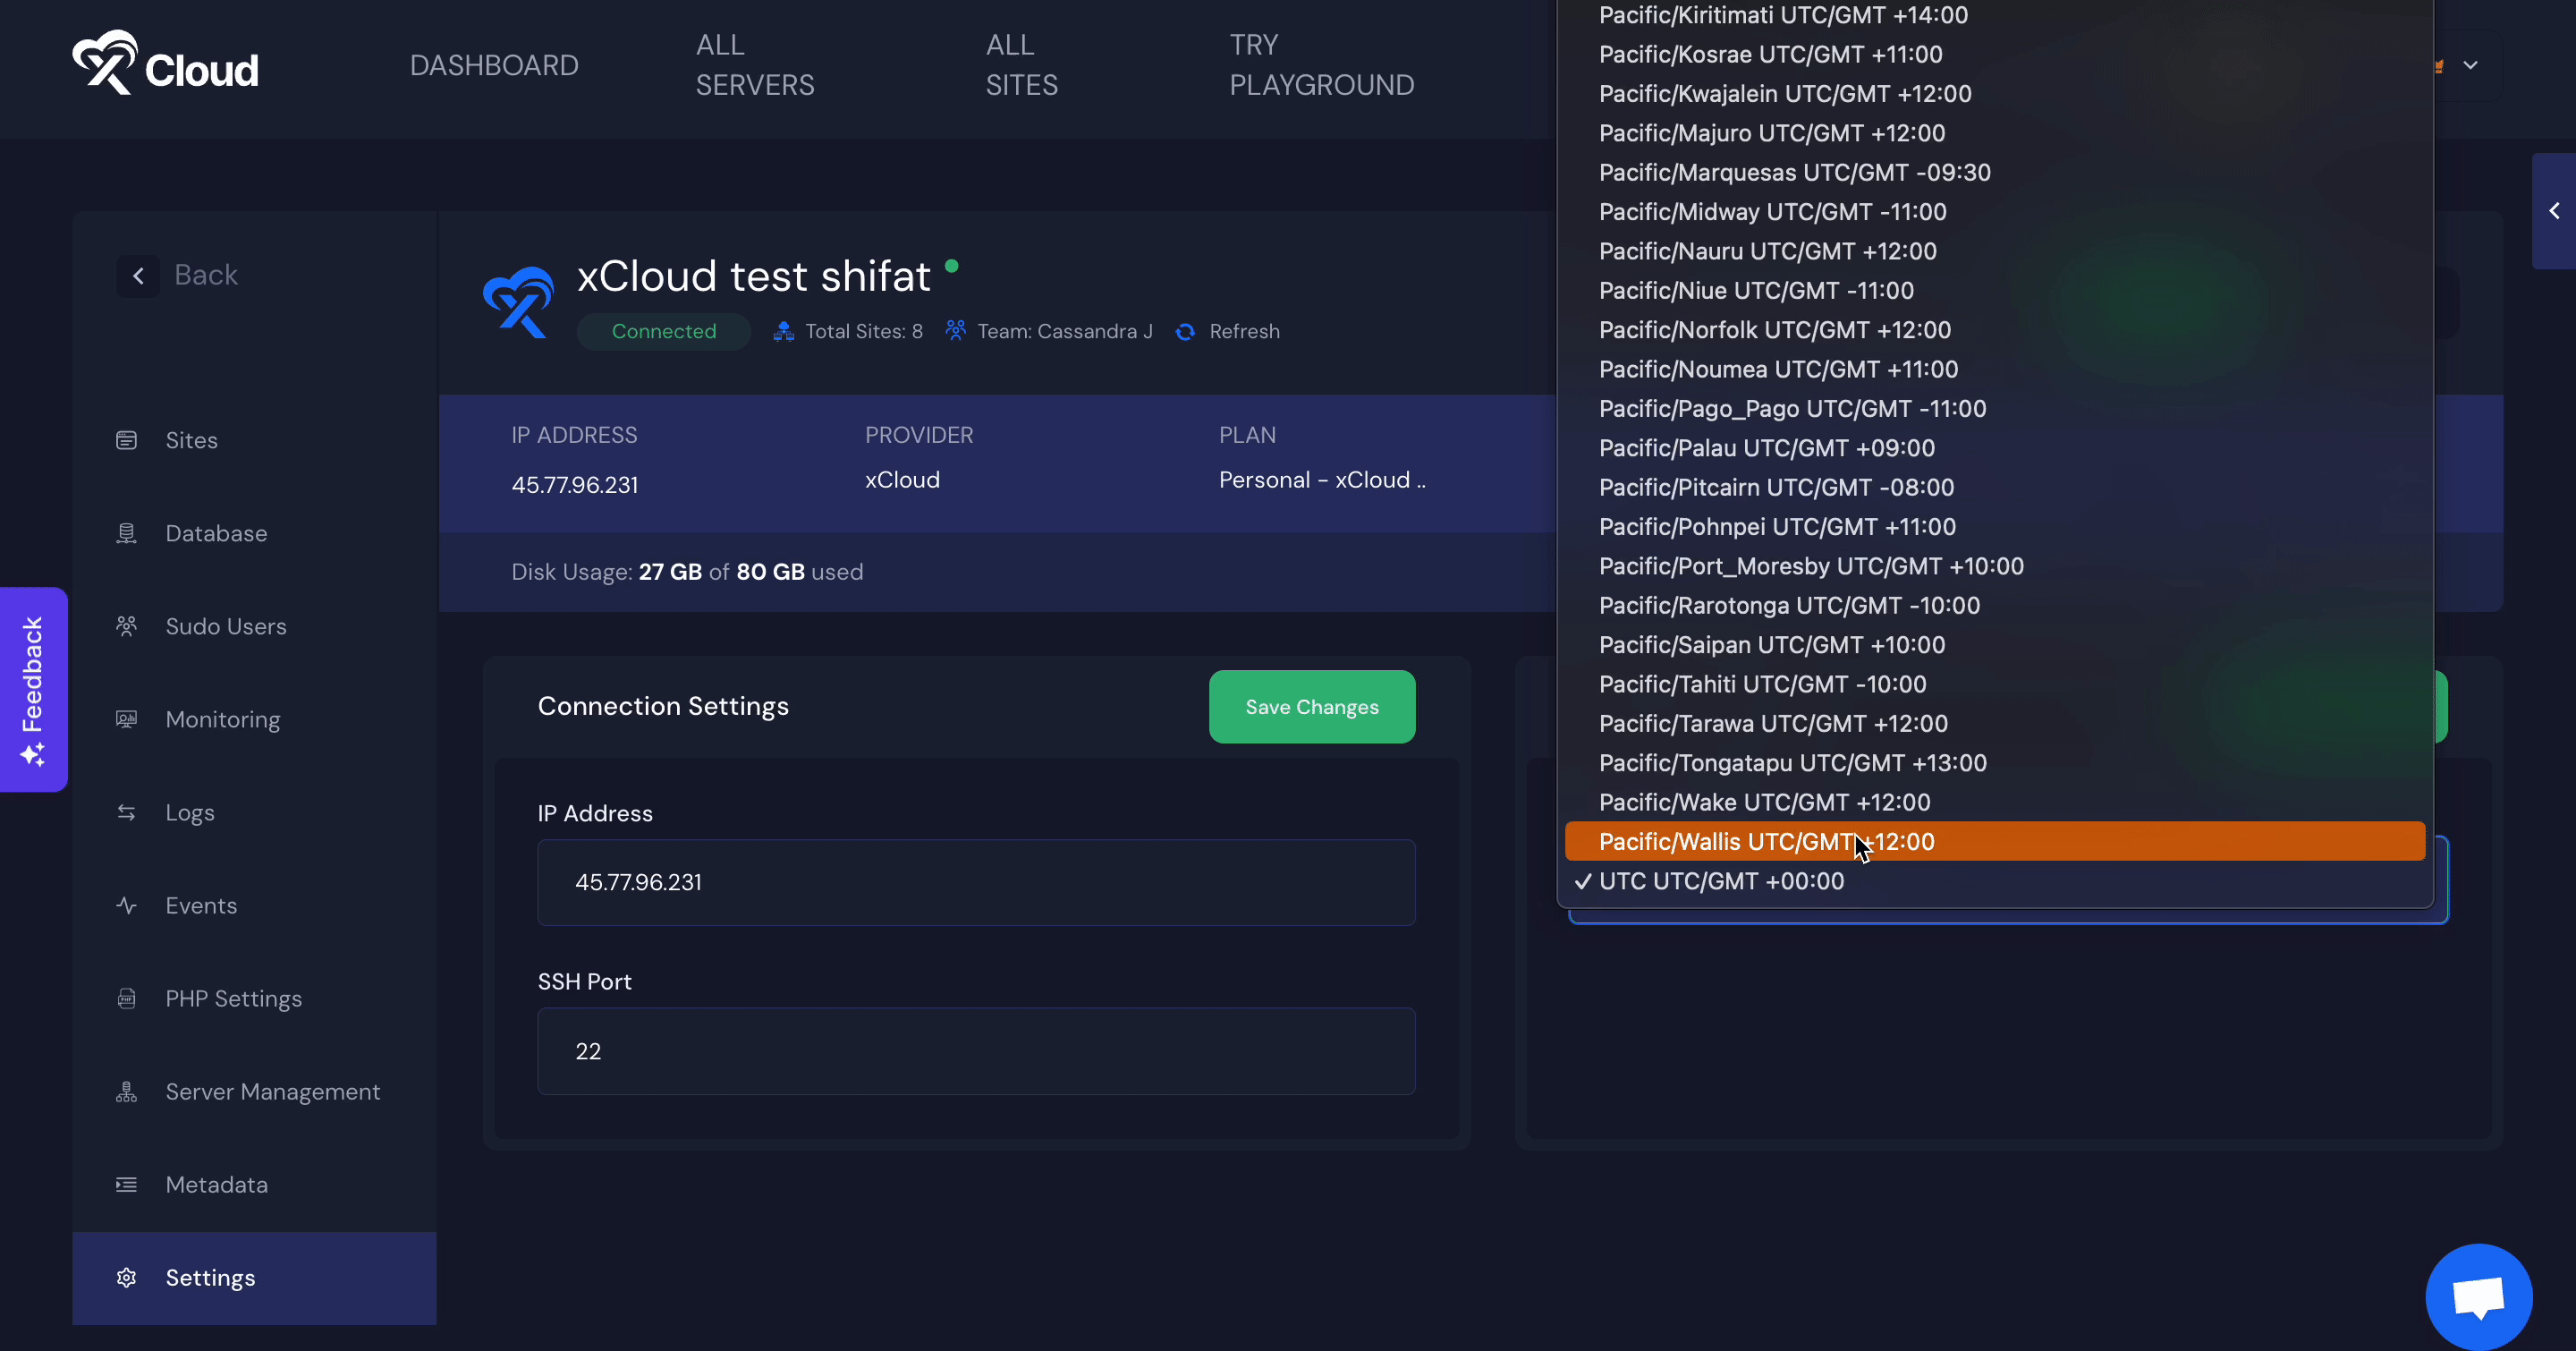Click the Save Changes button
2576x1351 pixels.
pyautogui.click(x=1311, y=707)
